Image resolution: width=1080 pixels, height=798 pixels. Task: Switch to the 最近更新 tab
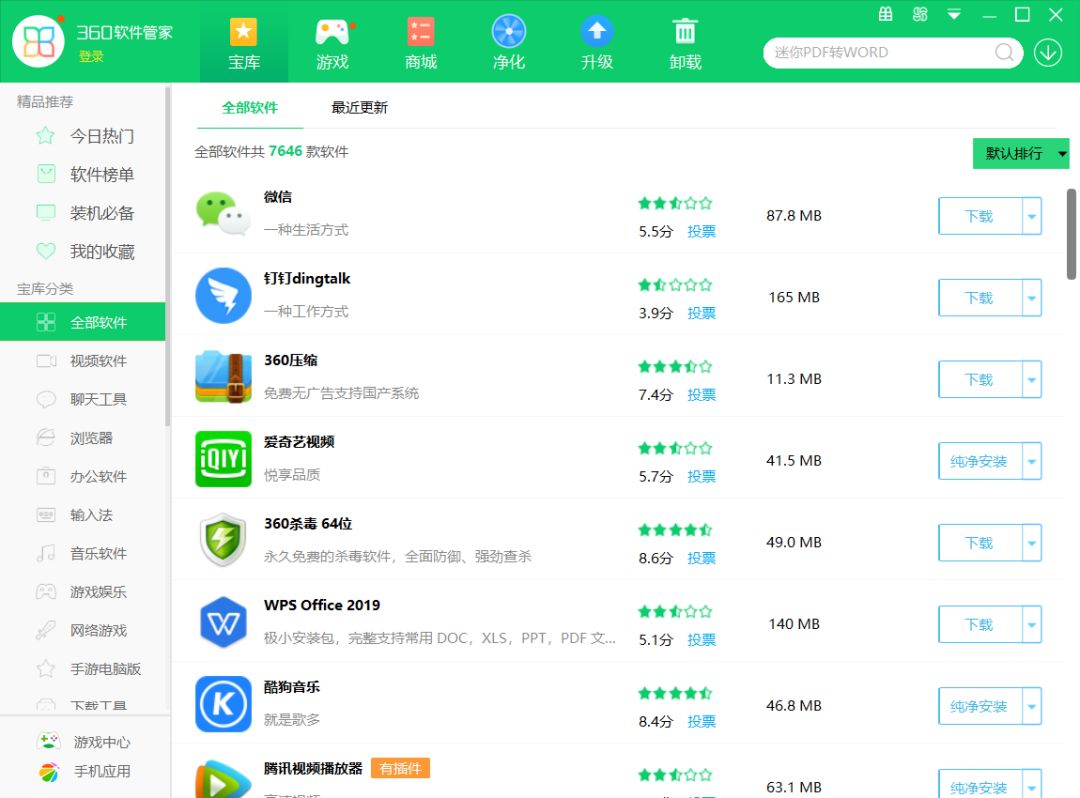coord(360,108)
